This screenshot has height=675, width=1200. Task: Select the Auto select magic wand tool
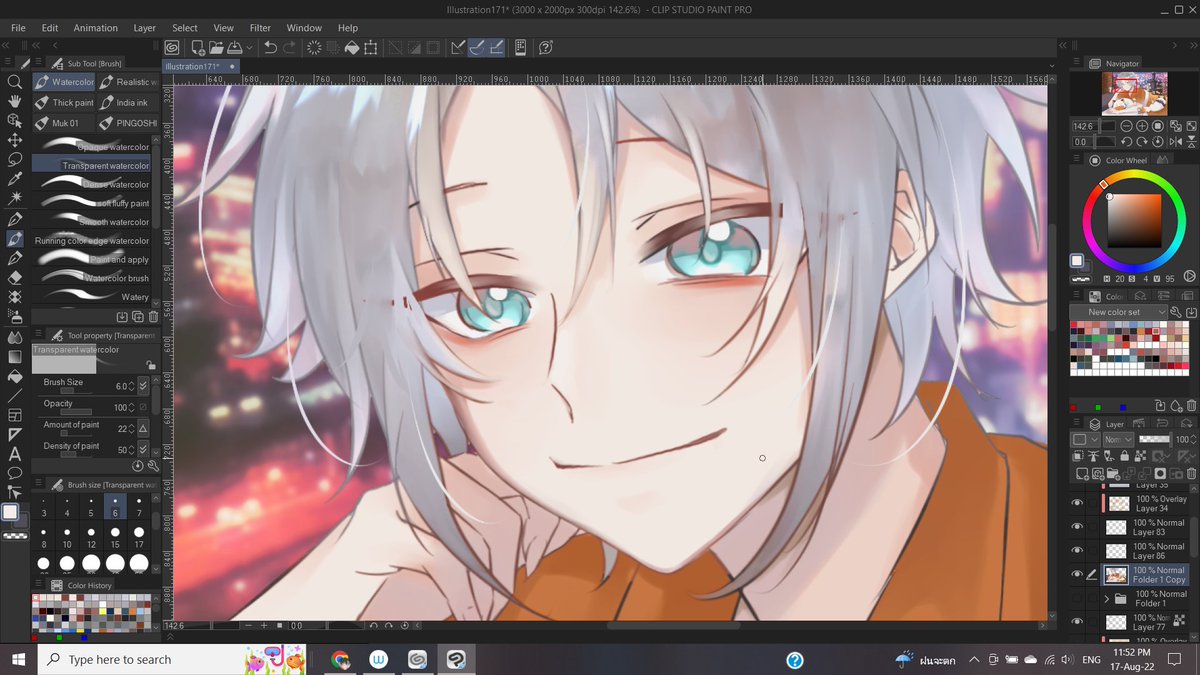click(x=14, y=198)
